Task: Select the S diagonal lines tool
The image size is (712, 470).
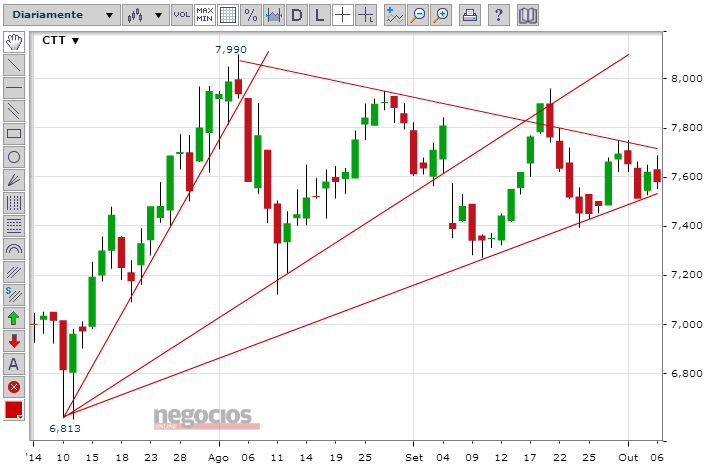Action: (14, 295)
